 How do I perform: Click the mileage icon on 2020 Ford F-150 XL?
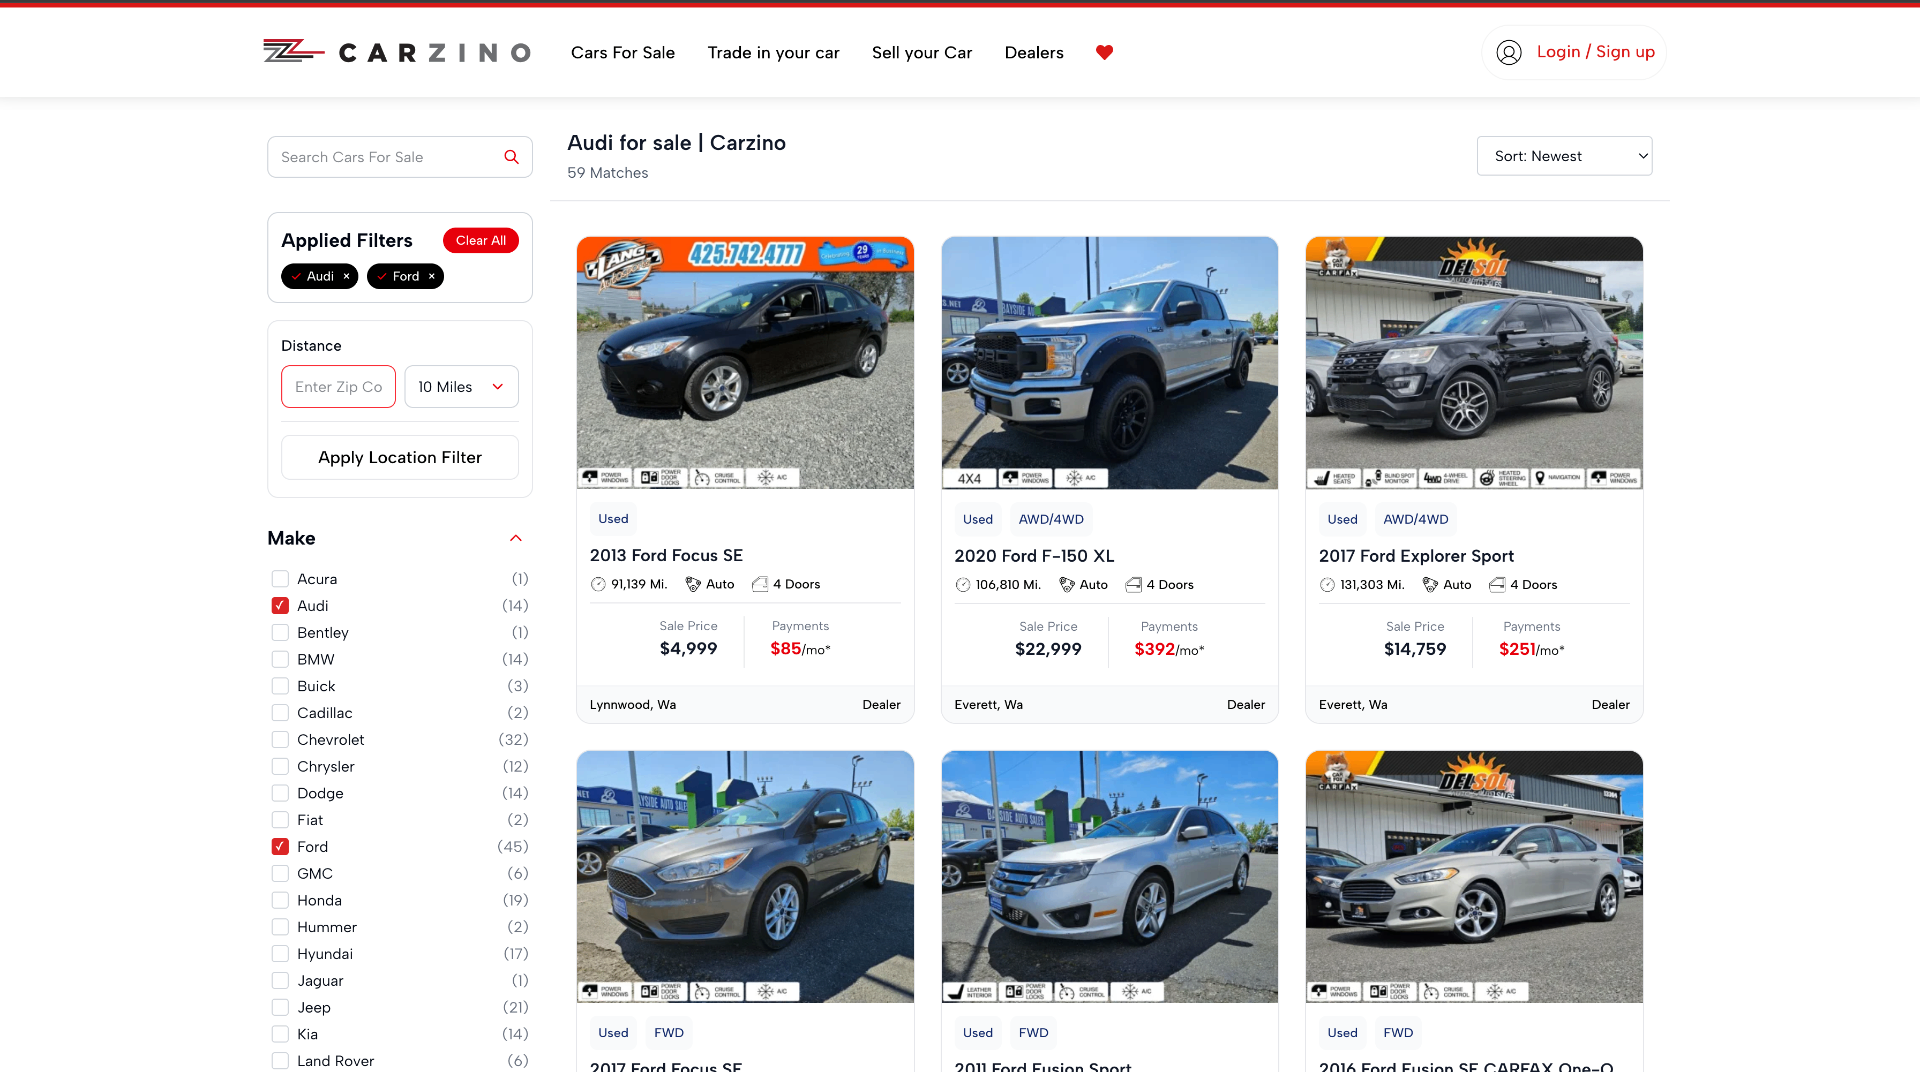[963, 585]
